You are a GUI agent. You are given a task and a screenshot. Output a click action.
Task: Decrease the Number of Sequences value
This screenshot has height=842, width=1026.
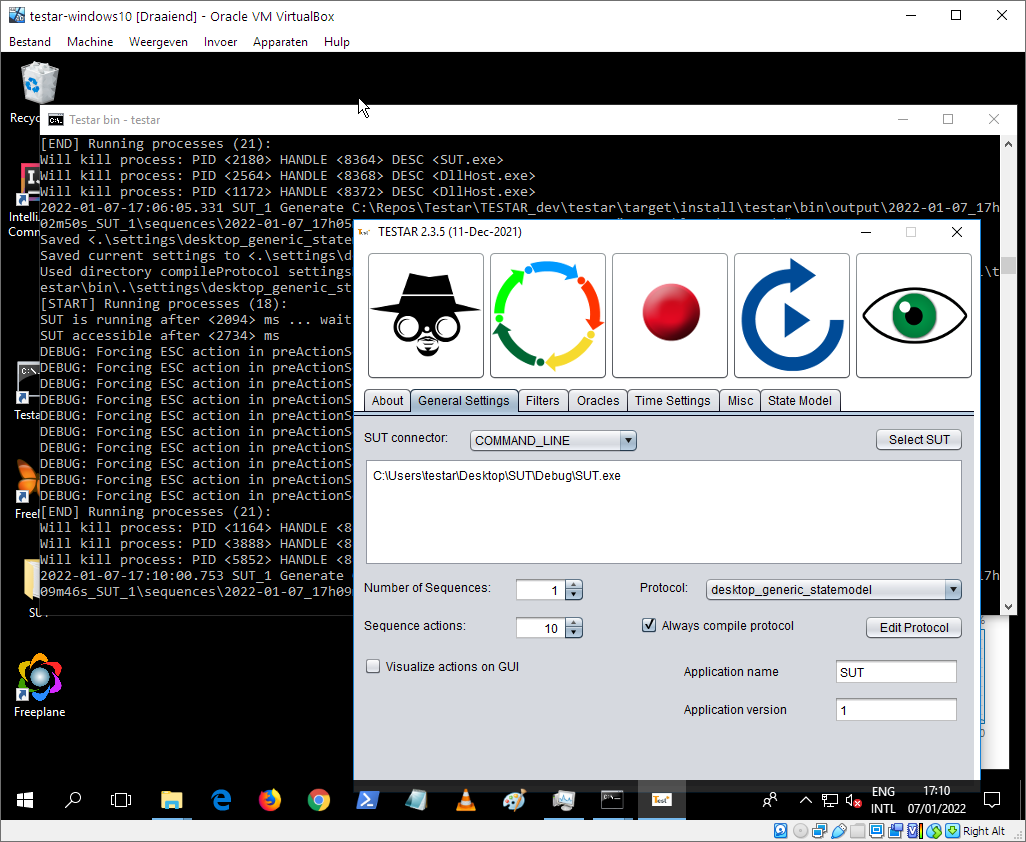(x=573, y=595)
